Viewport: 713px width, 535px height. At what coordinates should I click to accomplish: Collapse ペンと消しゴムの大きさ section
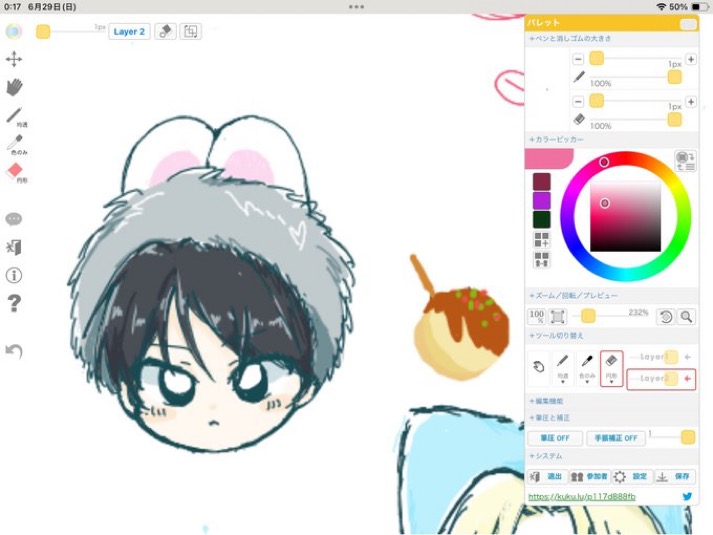(612, 39)
